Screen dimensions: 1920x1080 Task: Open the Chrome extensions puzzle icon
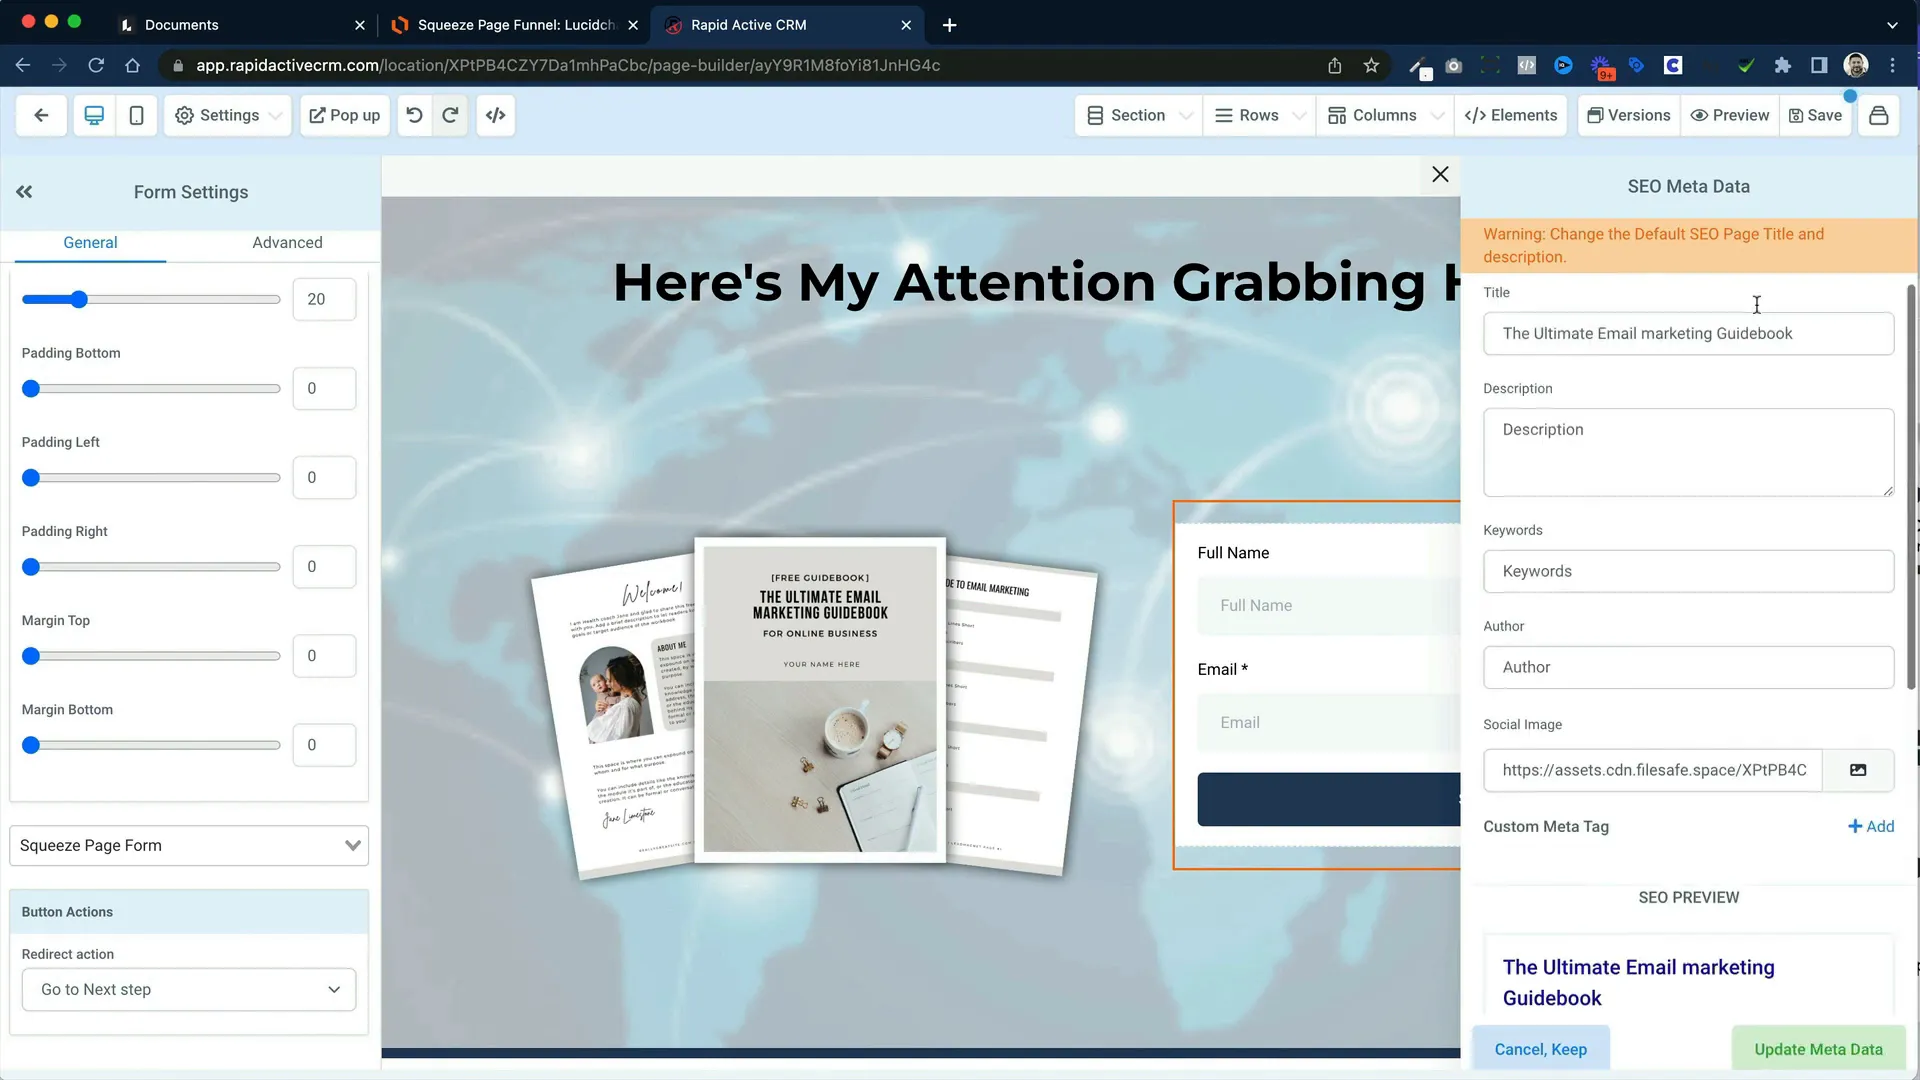1782,65
